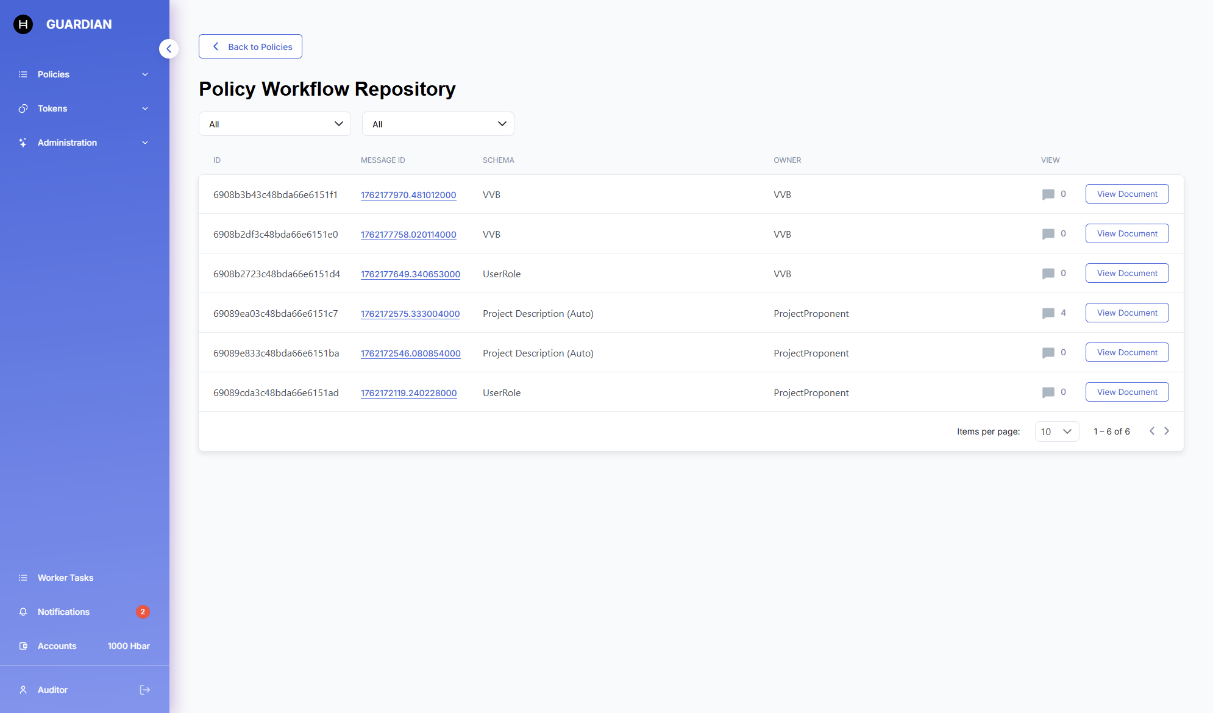The image size is (1213, 713).
Task: View Document for UserRole VVB row
Action: click(1126, 273)
